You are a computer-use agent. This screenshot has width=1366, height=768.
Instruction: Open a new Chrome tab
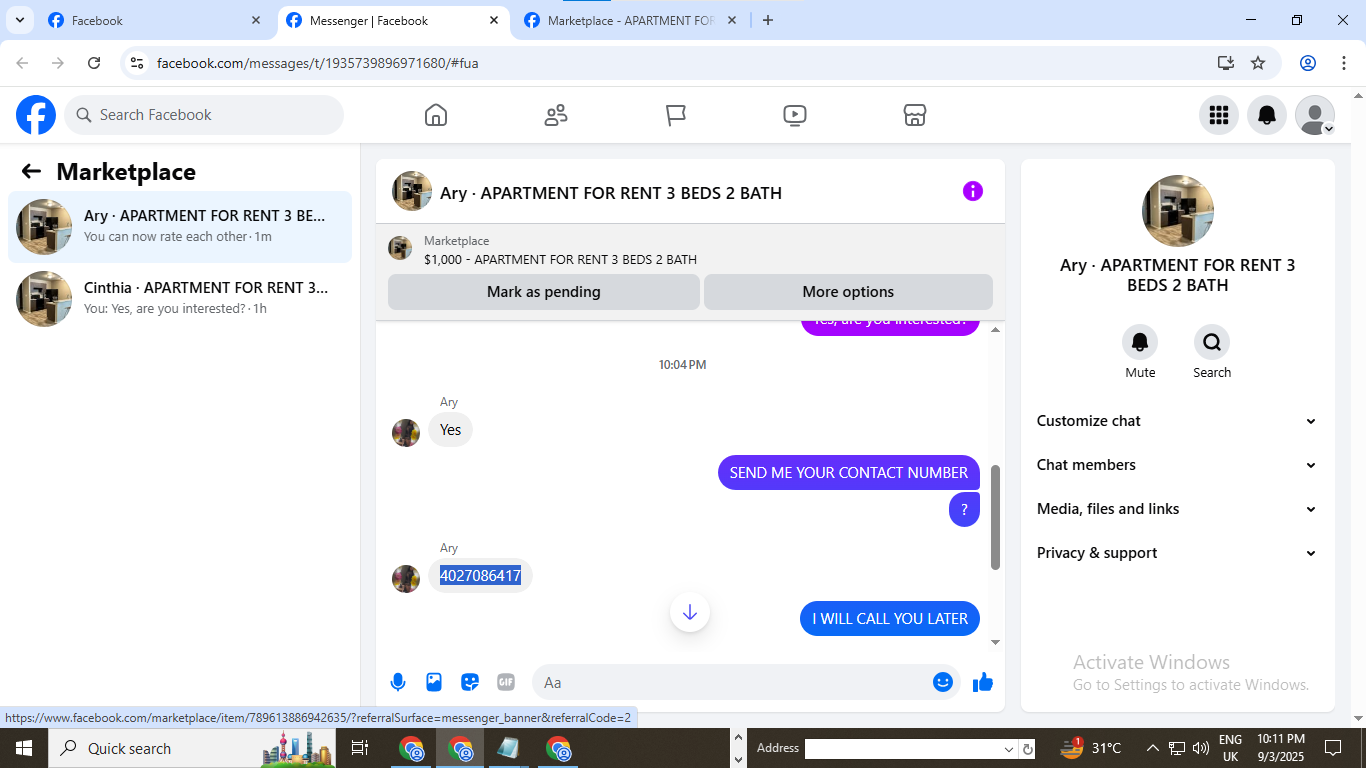(768, 20)
